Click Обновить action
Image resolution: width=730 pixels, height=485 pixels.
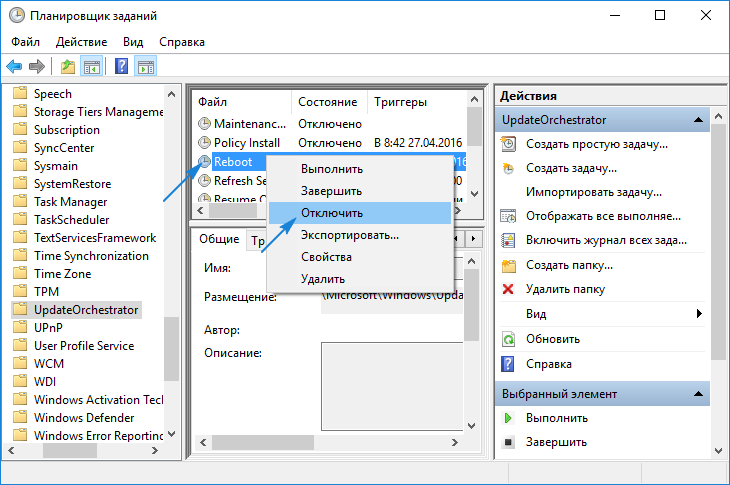pos(553,339)
